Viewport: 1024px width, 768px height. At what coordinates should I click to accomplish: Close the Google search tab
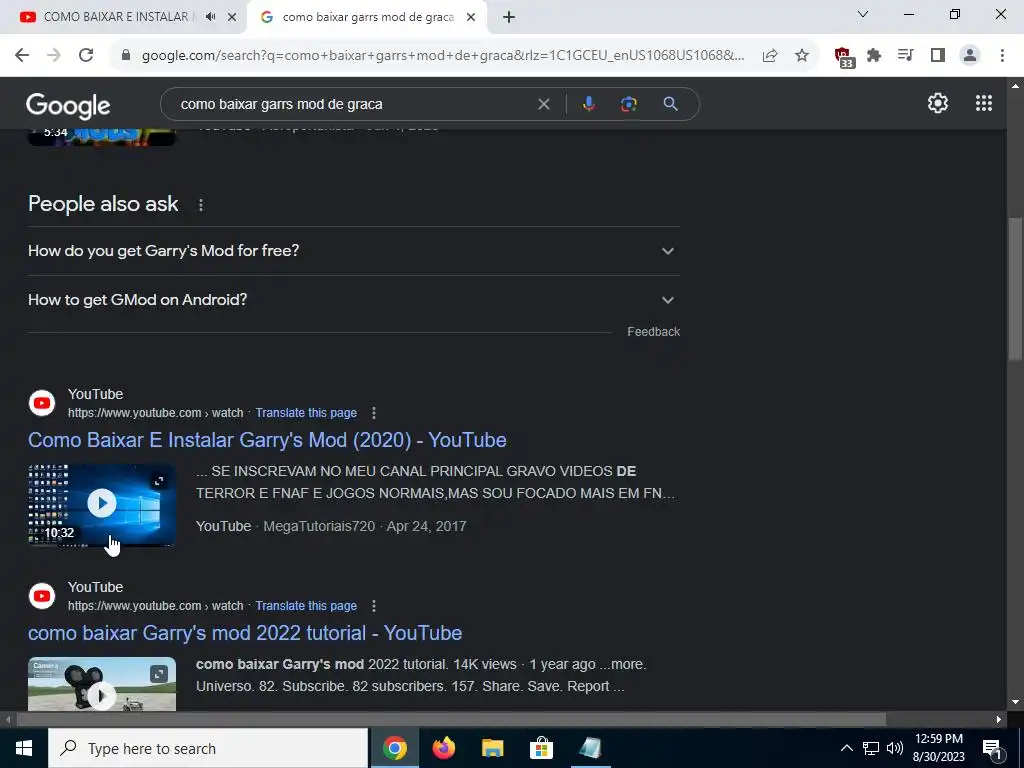[471, 18]
